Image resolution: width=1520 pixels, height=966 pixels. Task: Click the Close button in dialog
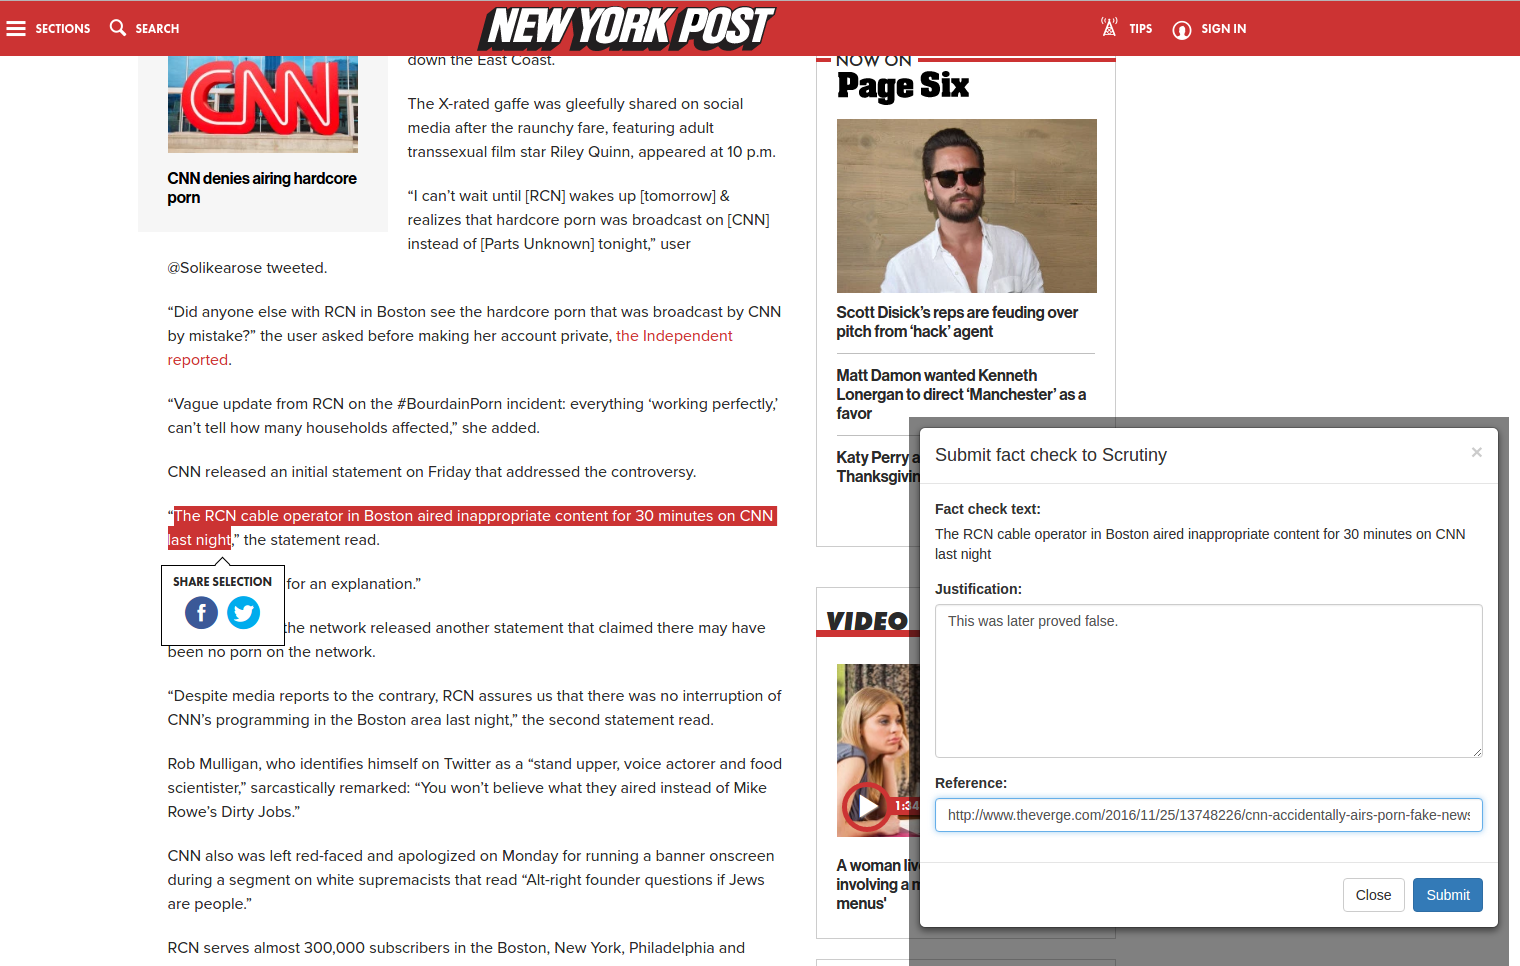[1373, 895]
